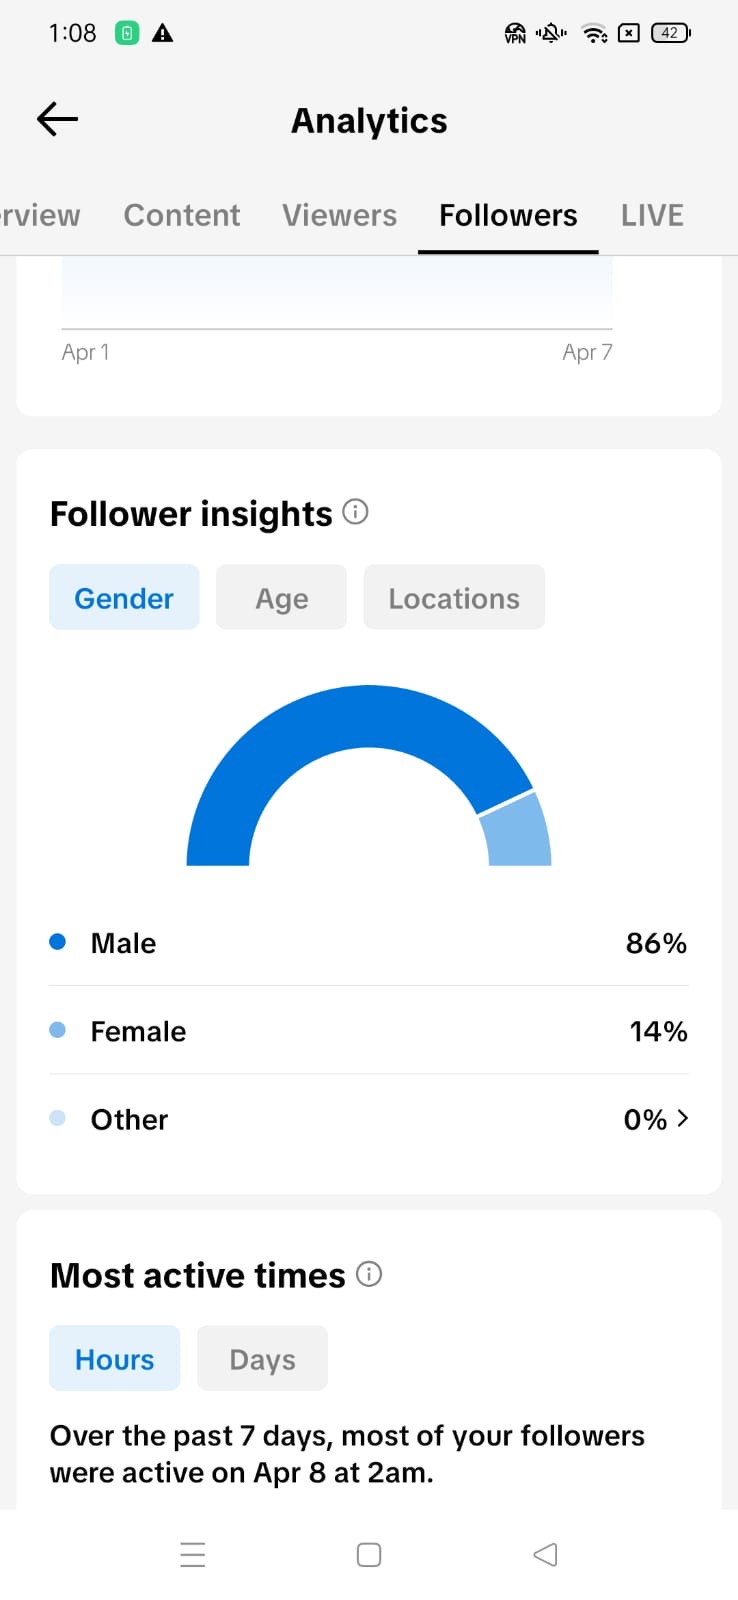The width and height of the screenshot is (738, 1600).
Task: Open Follower insights info icon
Action: click(x=355, y=512)
